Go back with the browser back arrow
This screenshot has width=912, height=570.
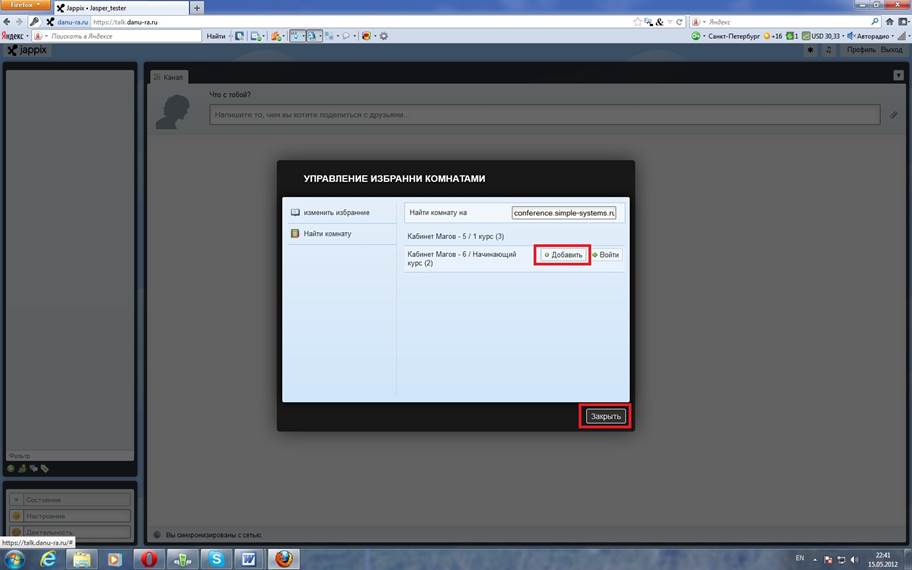[x=7, y=22]
